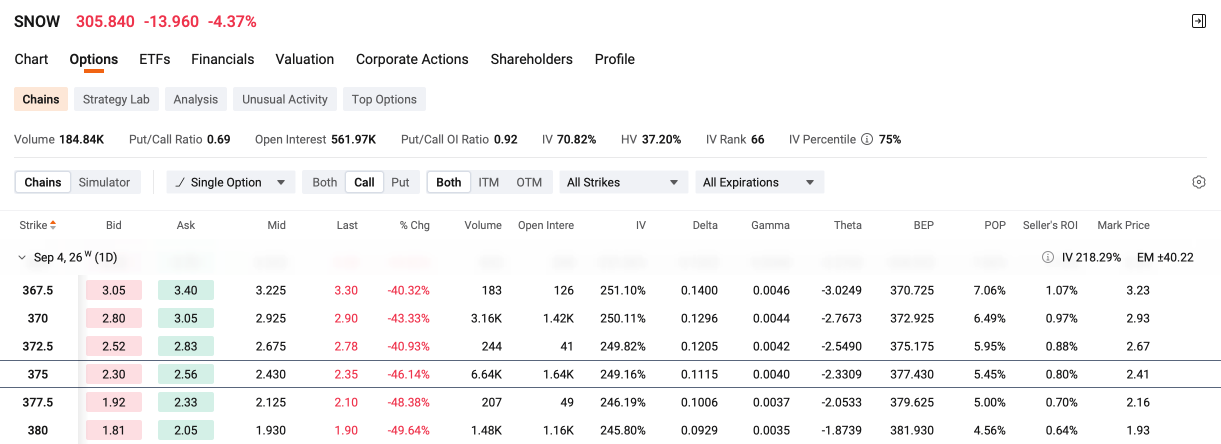Select strike 370 row label
This screenshot has height=444, width=1221.
37,318
